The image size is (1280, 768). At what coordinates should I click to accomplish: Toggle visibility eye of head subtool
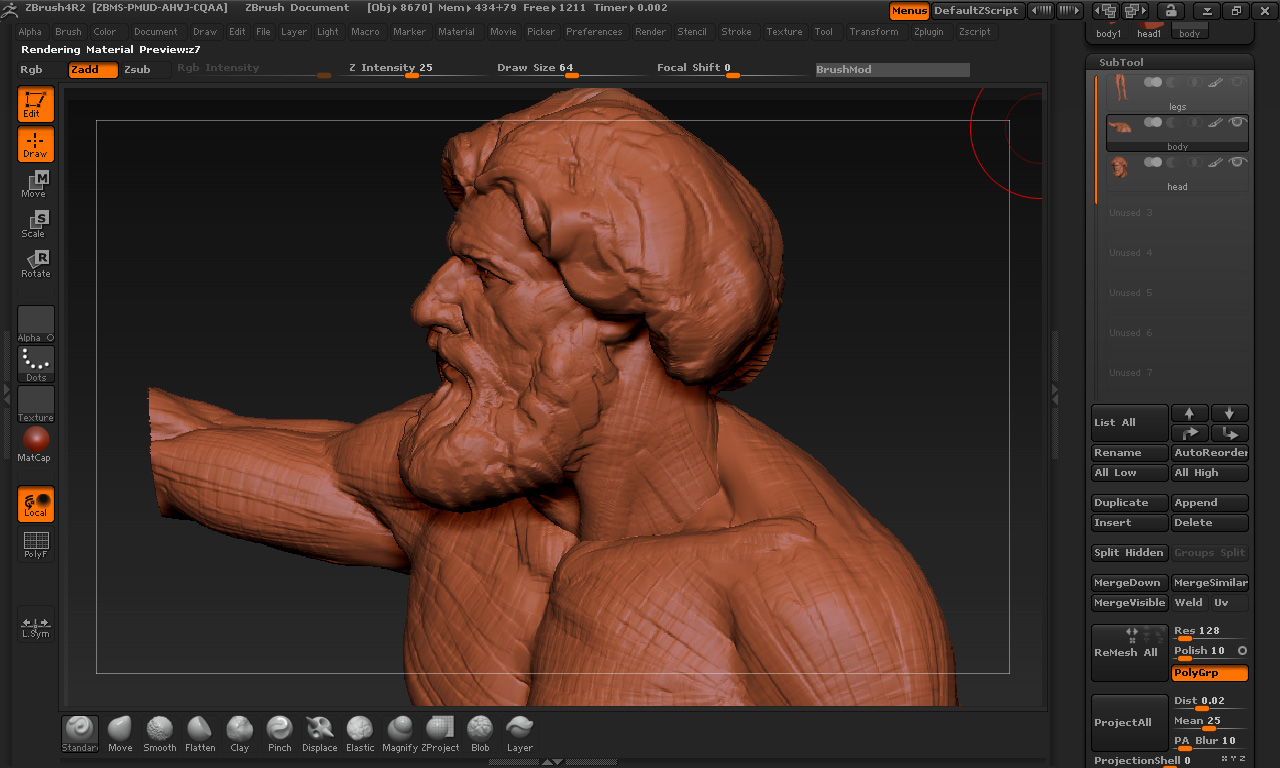1237,162
